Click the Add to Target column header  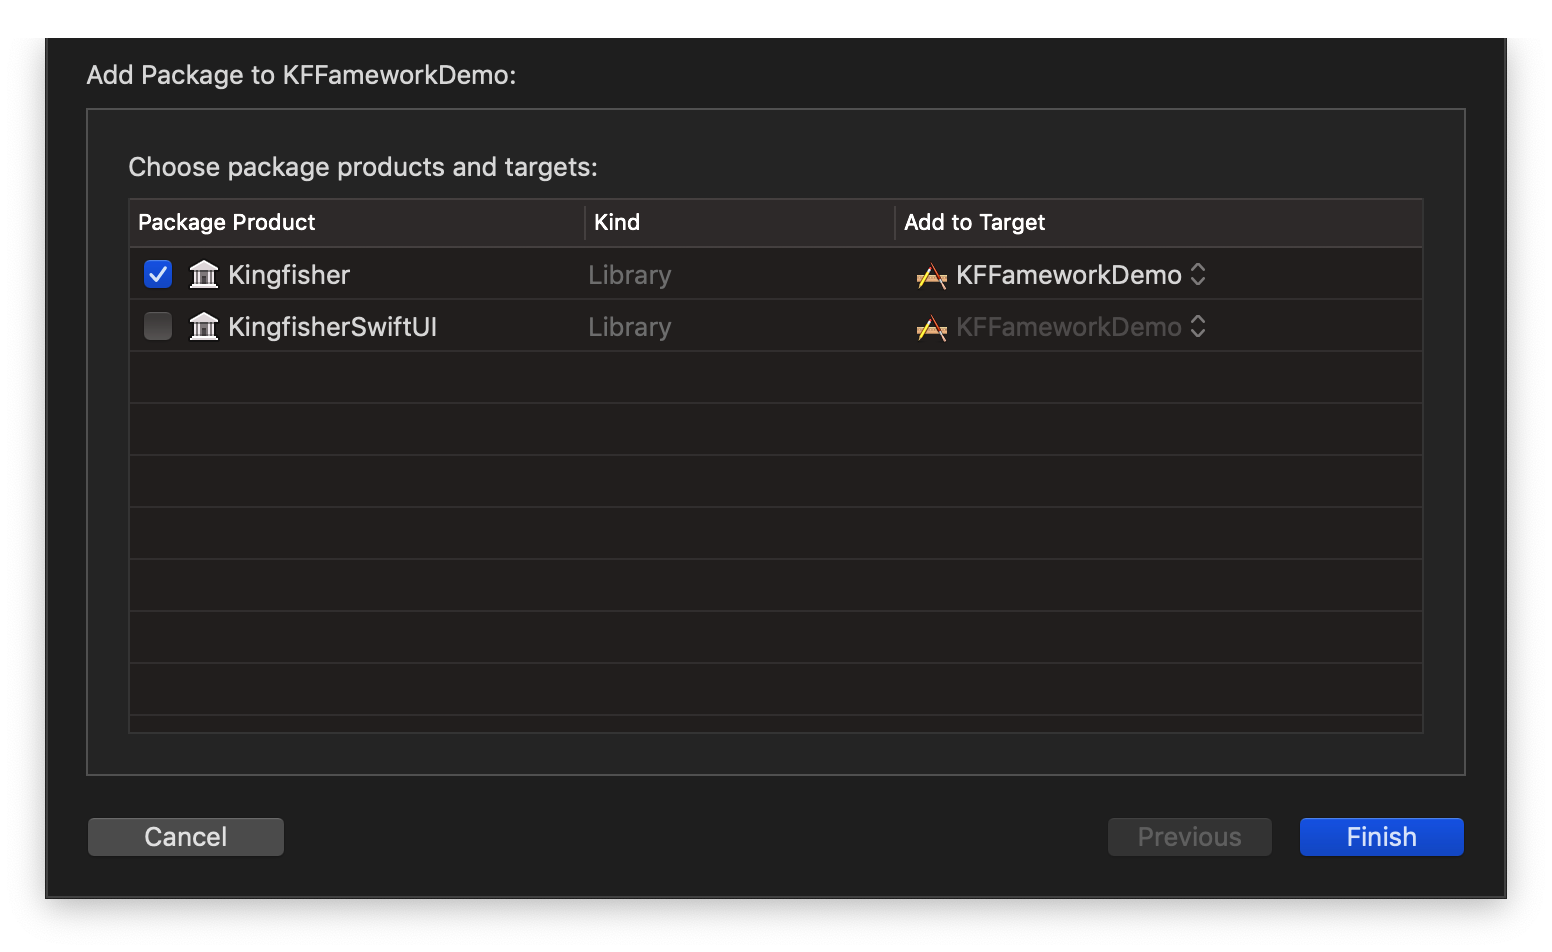974,222
